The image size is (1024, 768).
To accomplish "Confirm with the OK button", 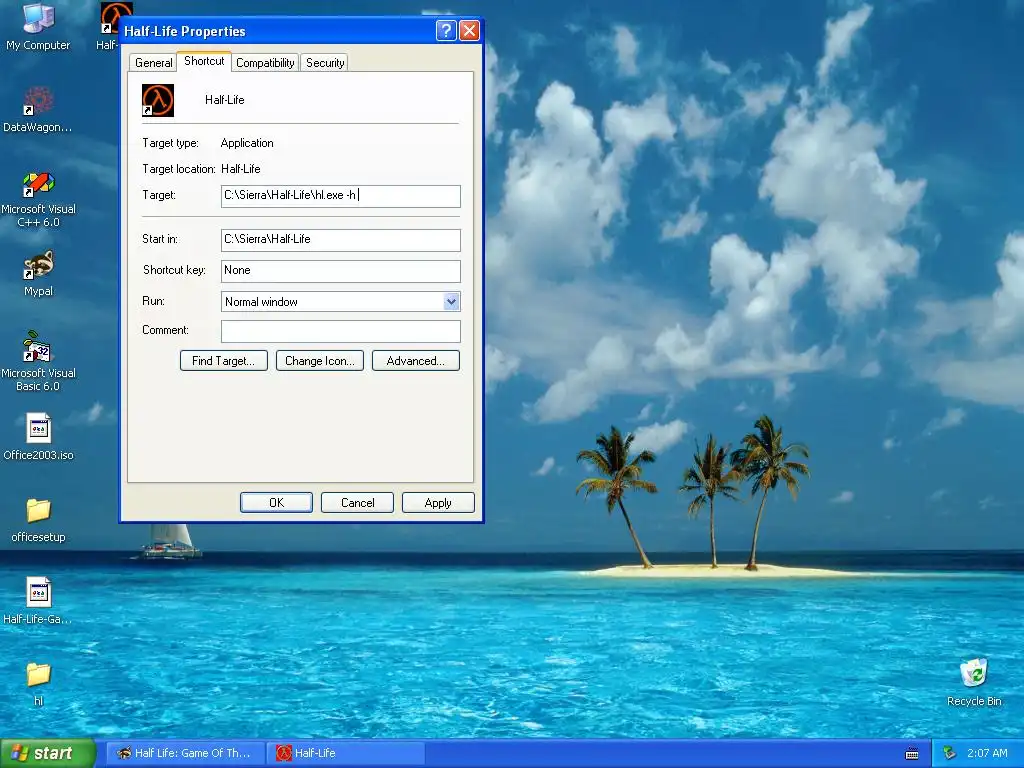I will [x=276, y=502].
